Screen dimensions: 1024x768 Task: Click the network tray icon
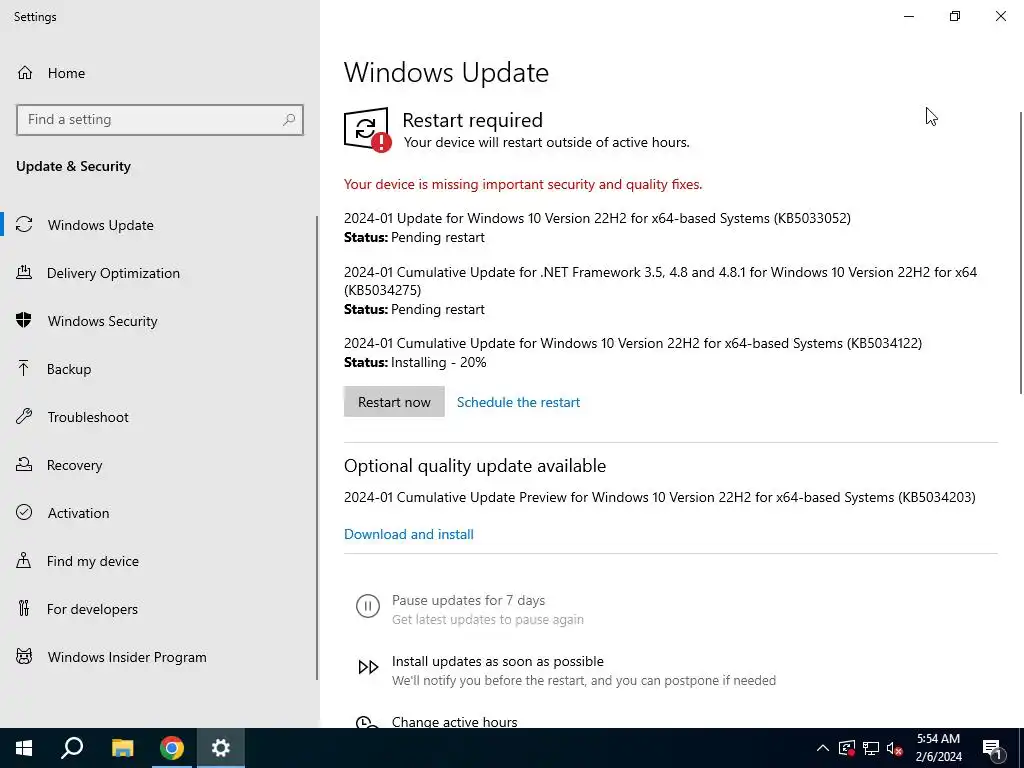(x=871, y=748)
